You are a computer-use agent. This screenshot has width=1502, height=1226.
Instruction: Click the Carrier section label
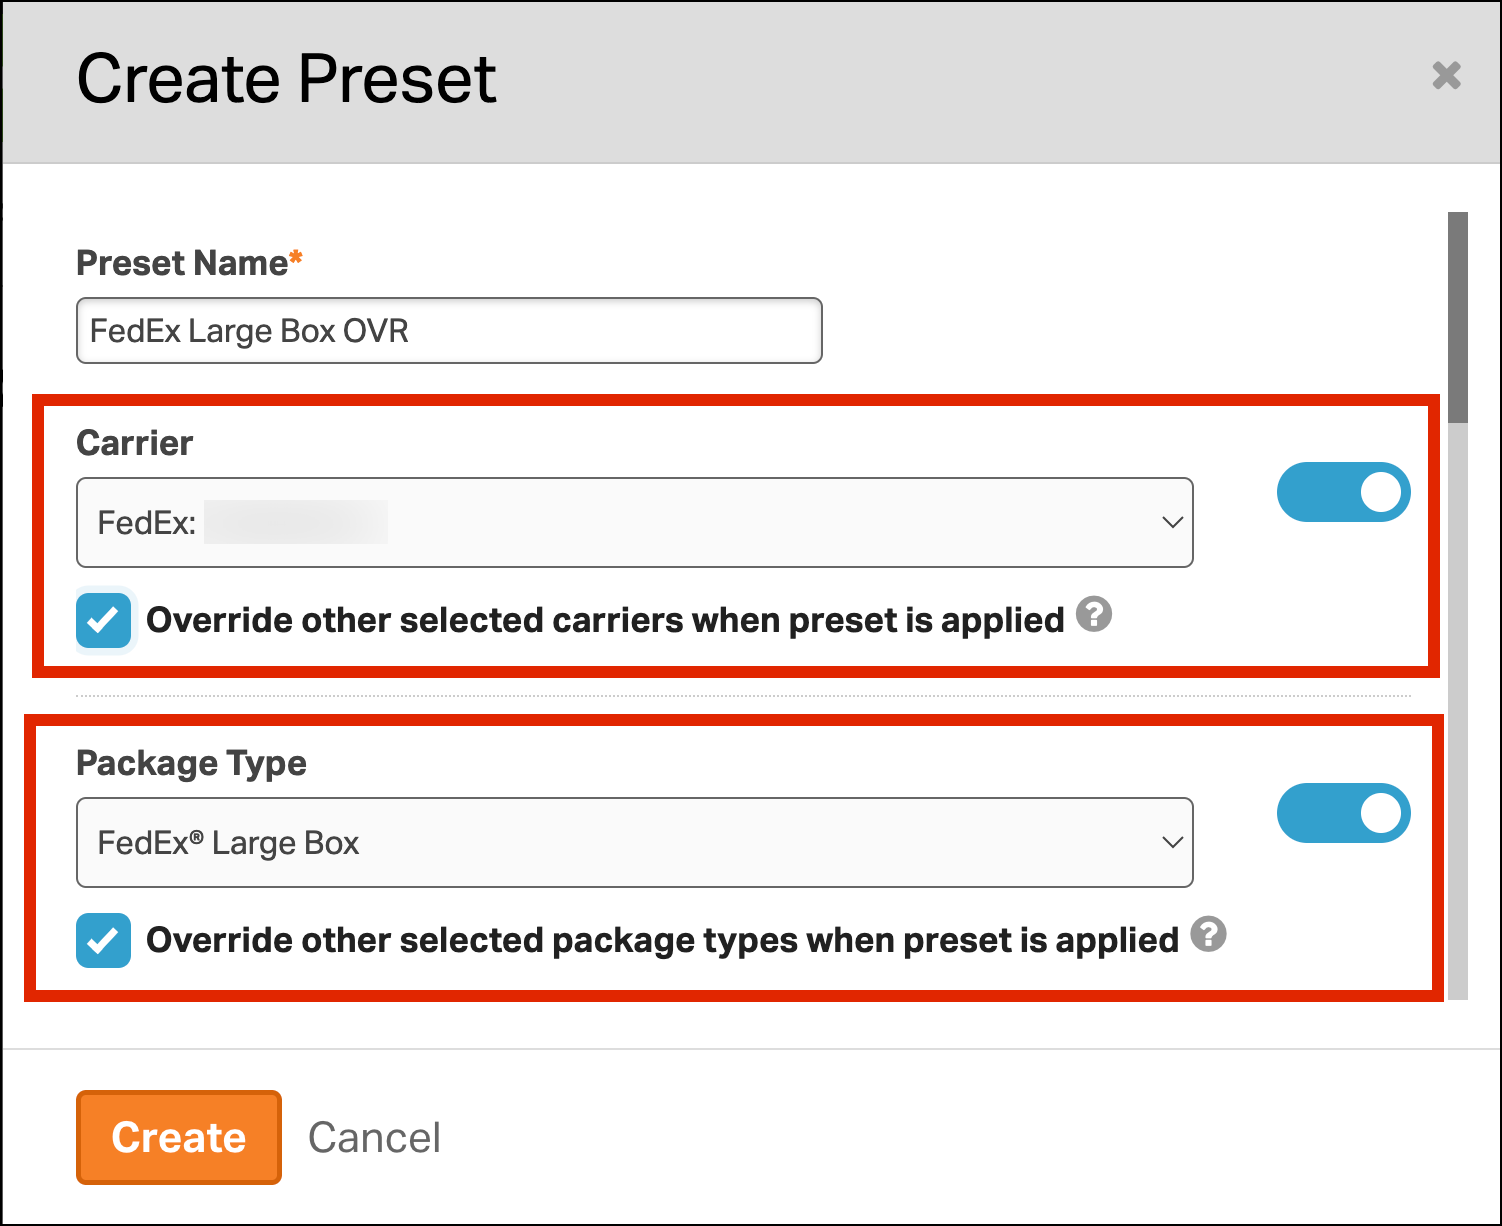coord(135,443)
